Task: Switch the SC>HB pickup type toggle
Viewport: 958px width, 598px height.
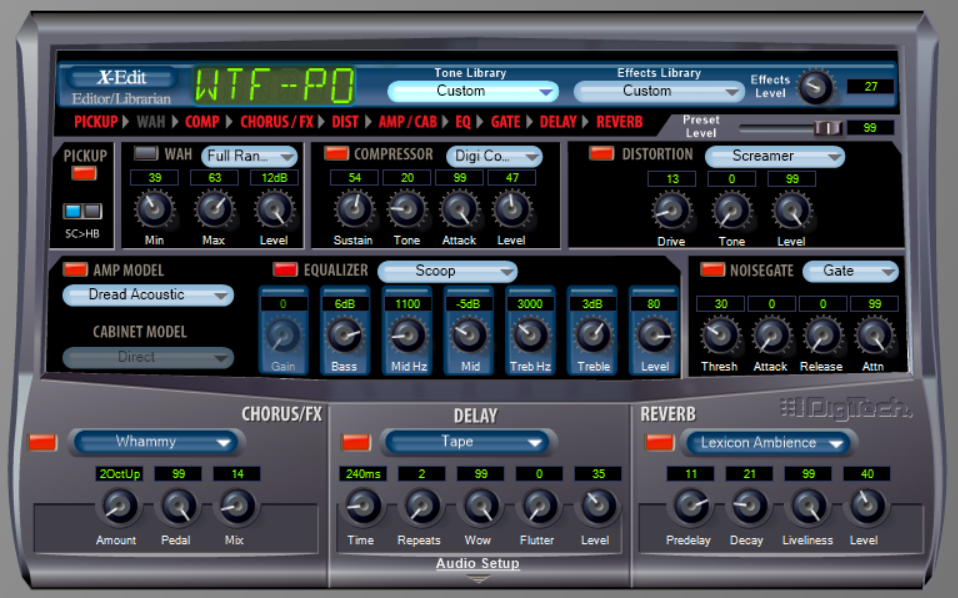Action: [82, 211]
